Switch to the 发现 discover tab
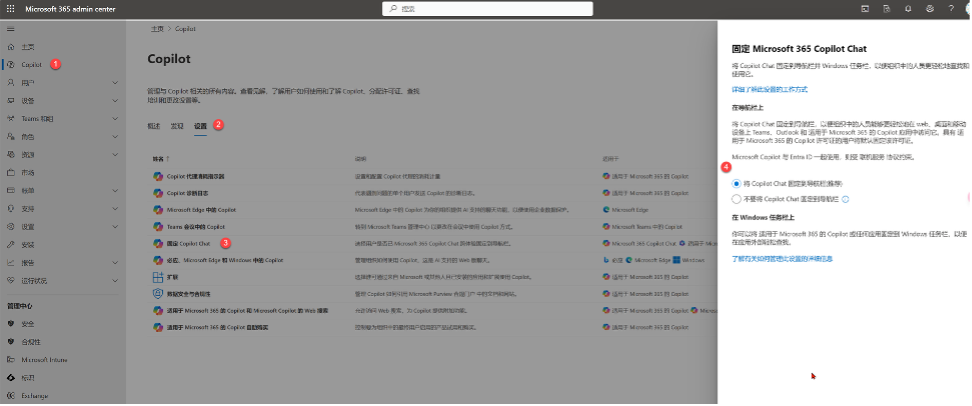Viewport: 972px width, 406px height. pos(177,126)
